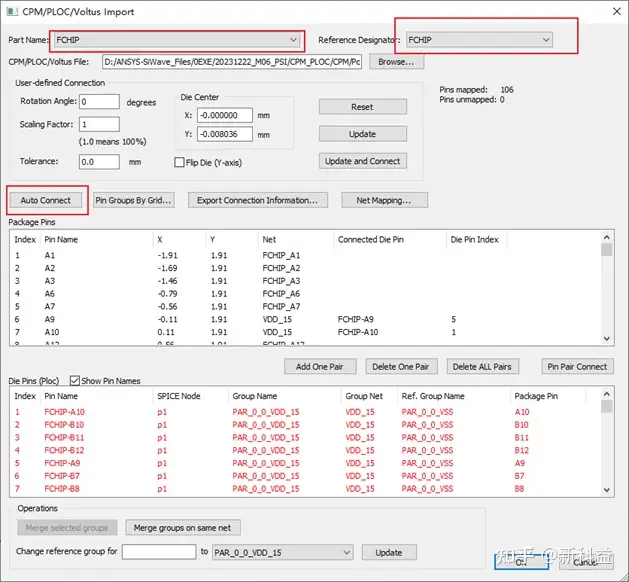629x582 pixels.
Task: Open Net Mapping settings
Action: pyautogui.click(x=384, y=200)
